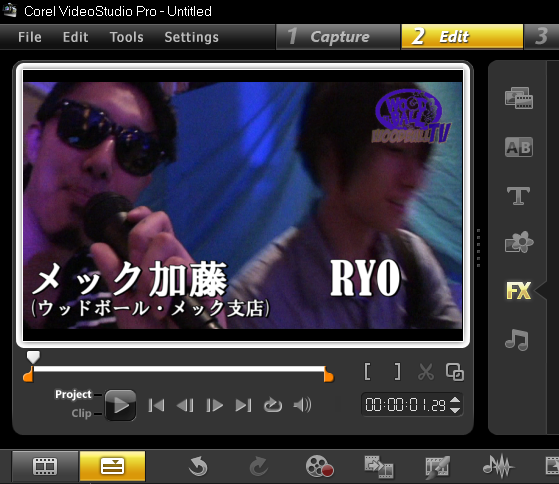Click the left orange trim marker

coord(28,375)
